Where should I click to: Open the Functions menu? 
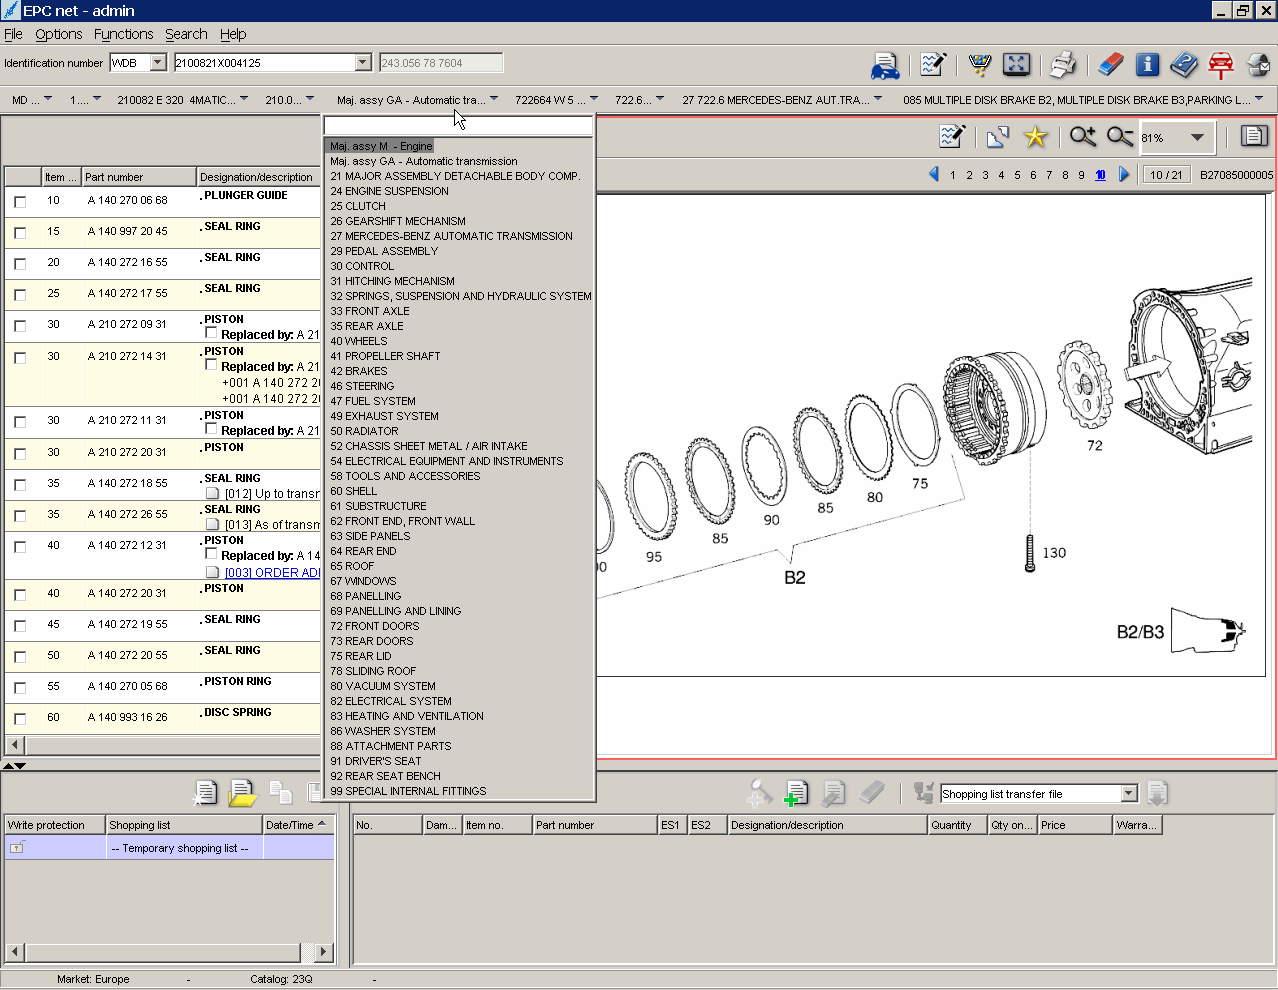click(x=123, y=33)
